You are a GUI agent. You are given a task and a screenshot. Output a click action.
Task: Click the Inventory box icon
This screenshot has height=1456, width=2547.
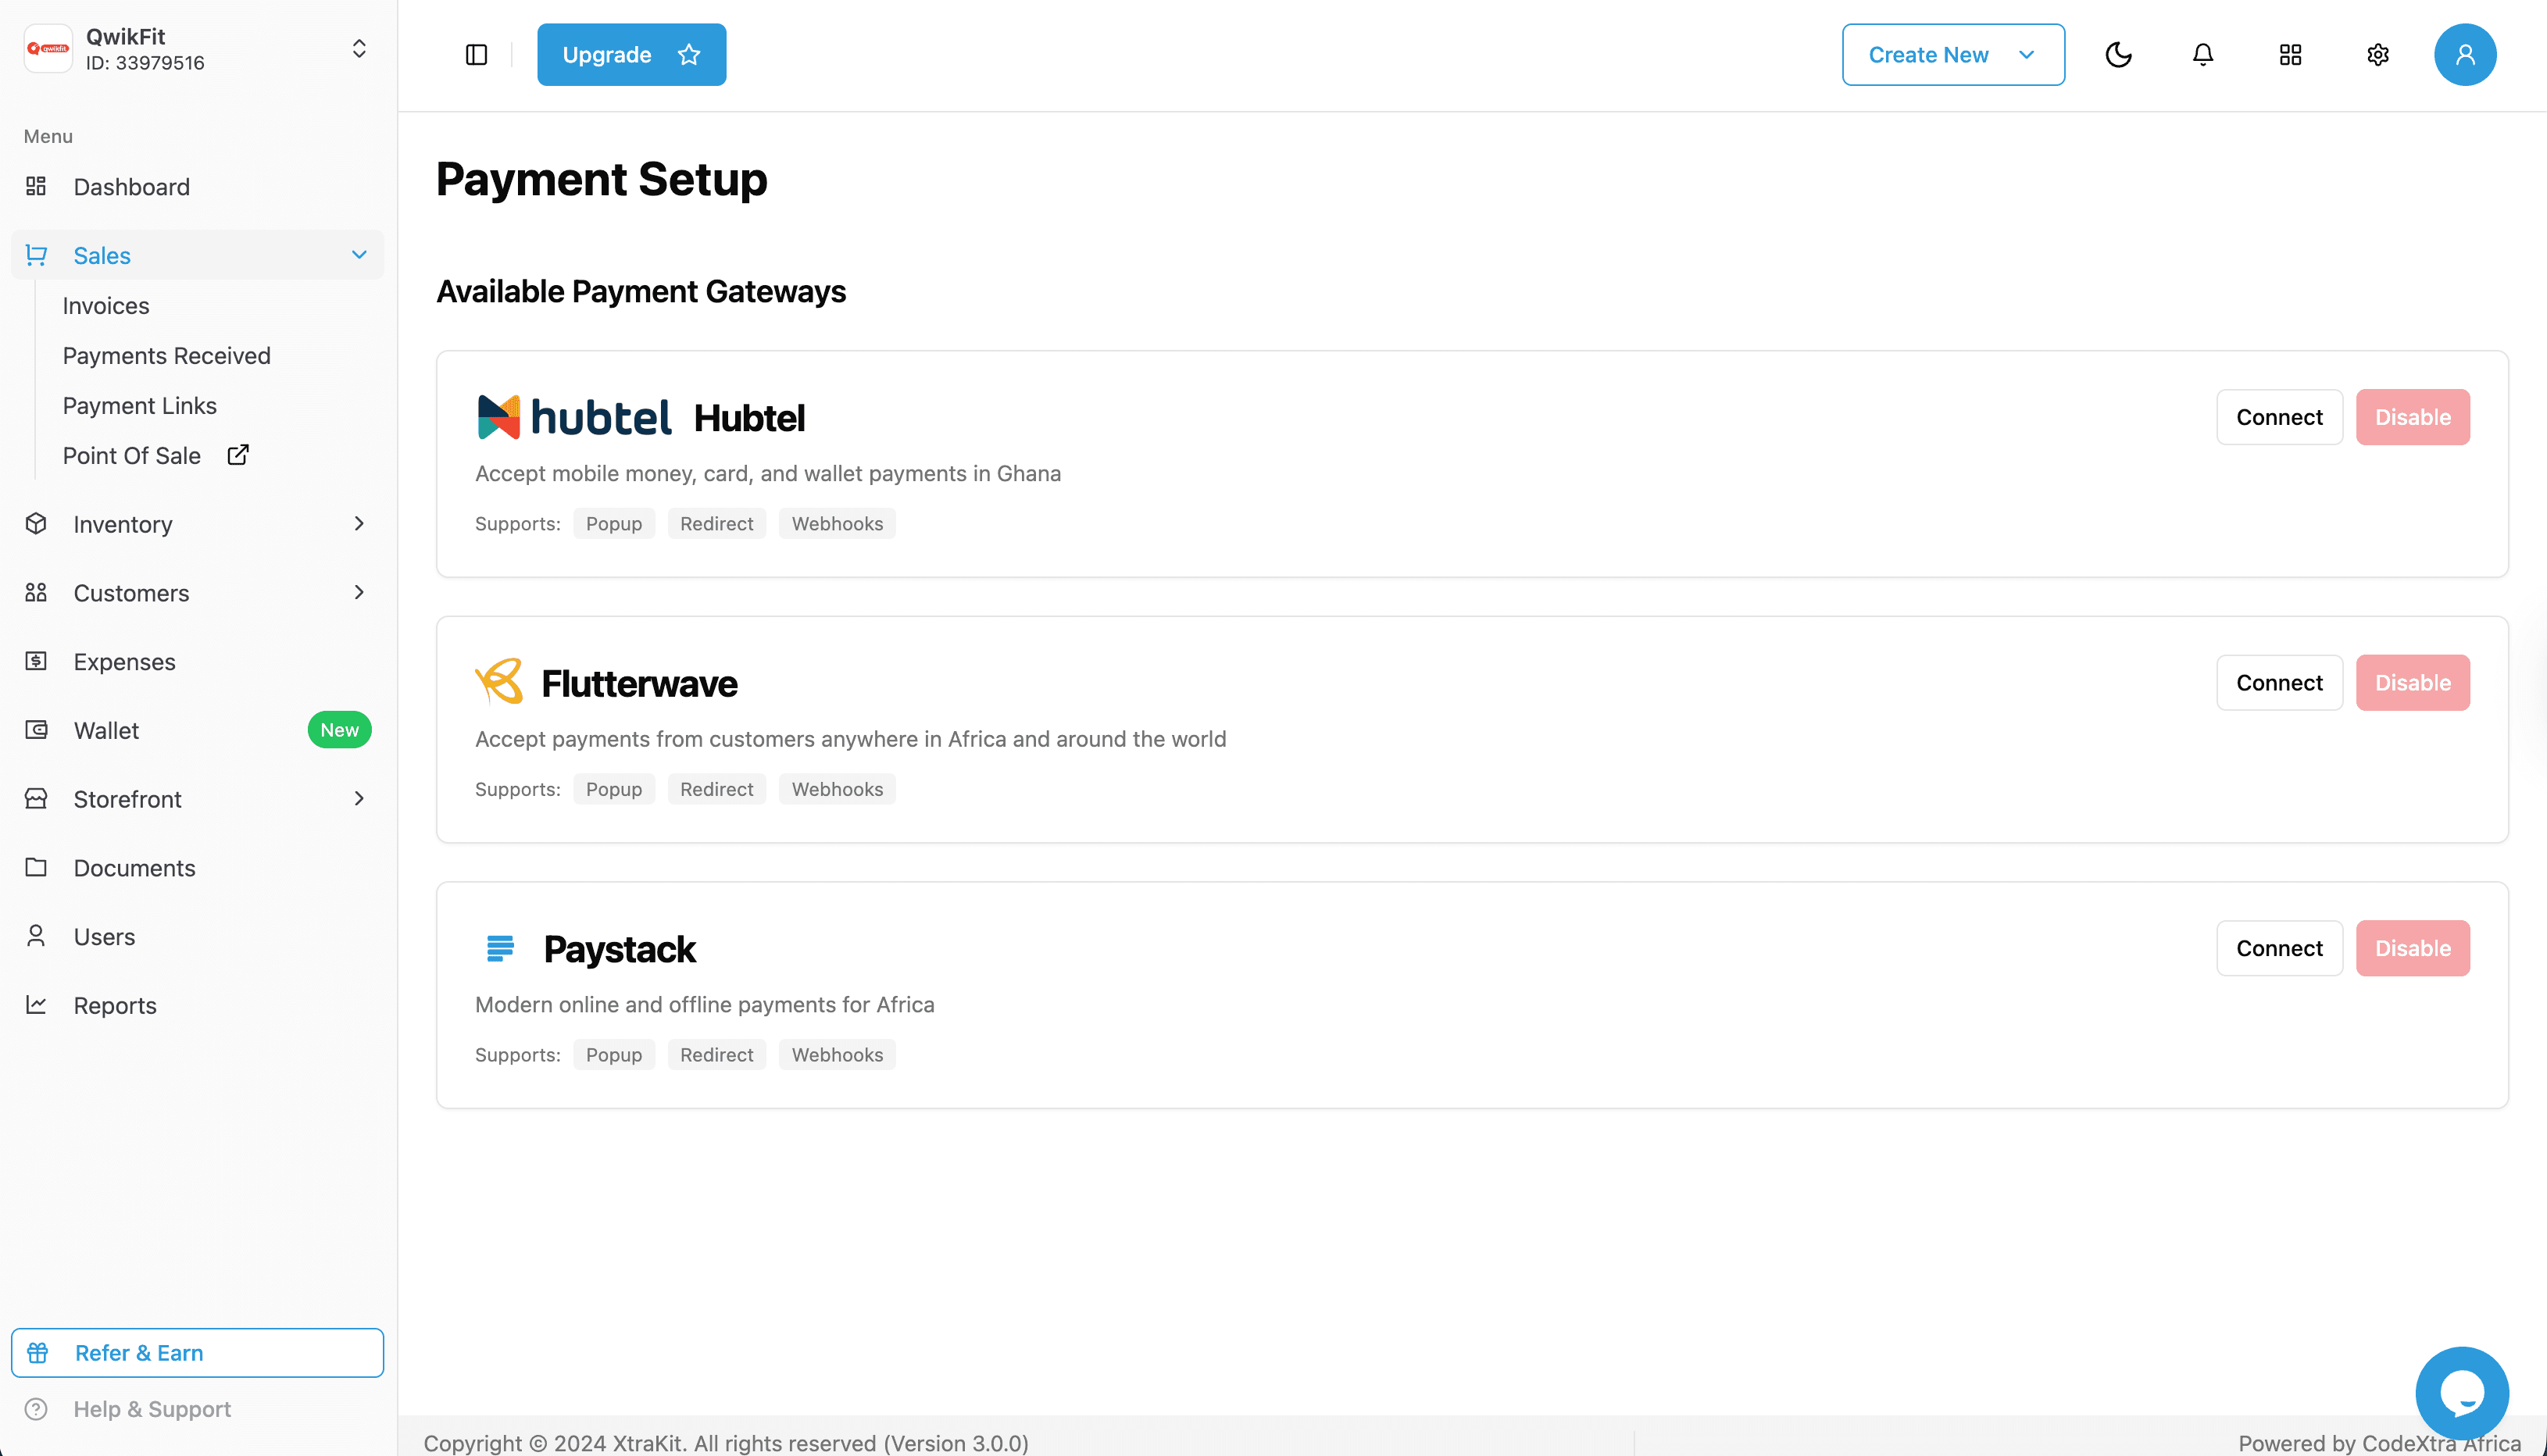36,523
